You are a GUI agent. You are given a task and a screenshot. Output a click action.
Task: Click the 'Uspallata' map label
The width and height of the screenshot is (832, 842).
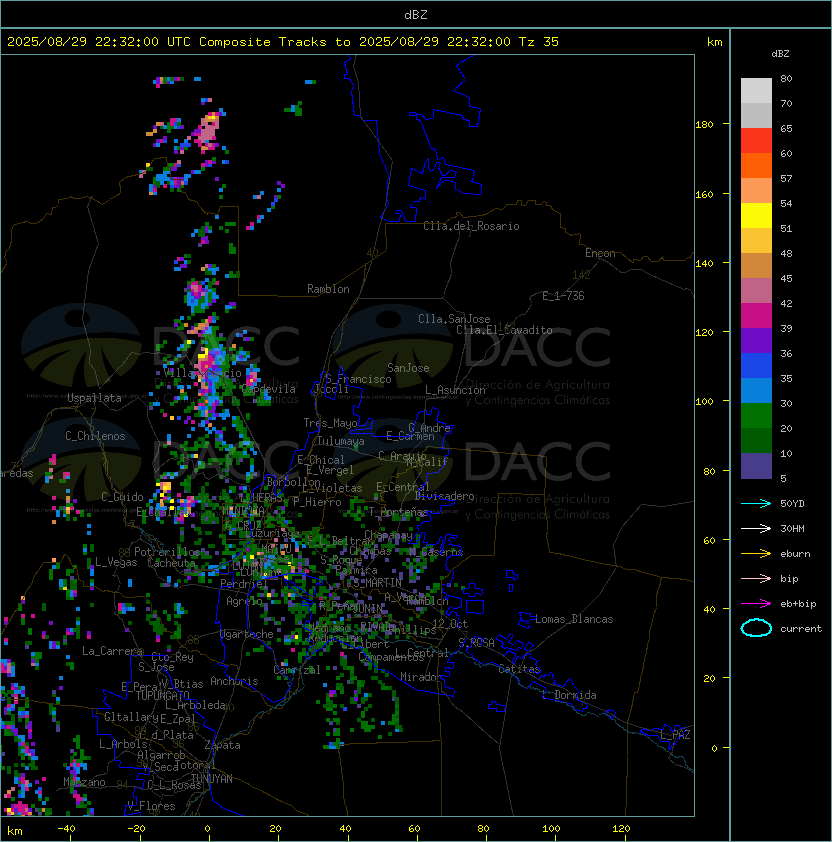94,398
